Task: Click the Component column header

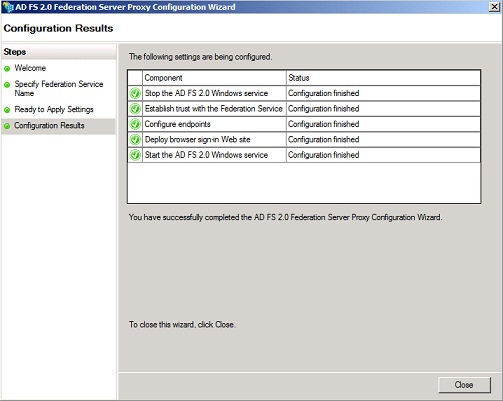Action: (x=214, y=78)
